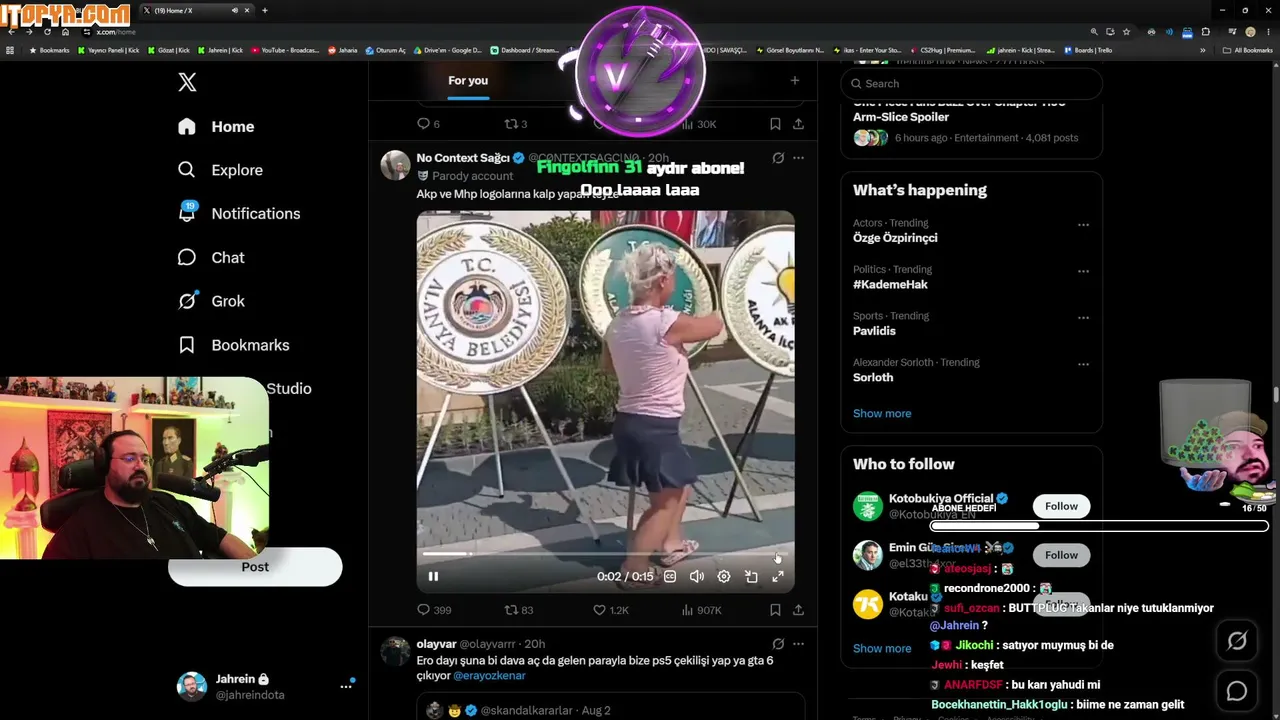1280x720 pixels.
Task: Toggle picture-in-picture for the video
Action: coord(751,576)
